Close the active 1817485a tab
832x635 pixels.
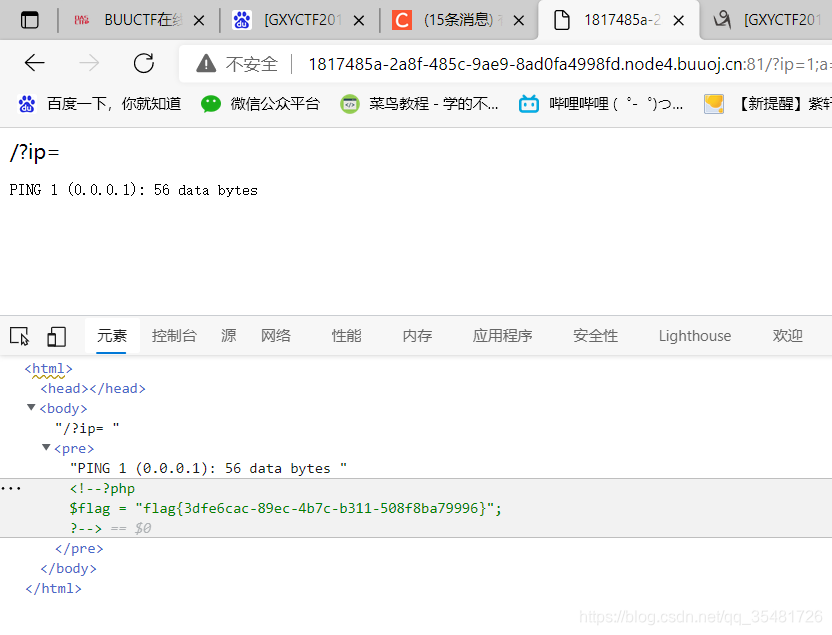pyautogui.click(x=678, y=21)
